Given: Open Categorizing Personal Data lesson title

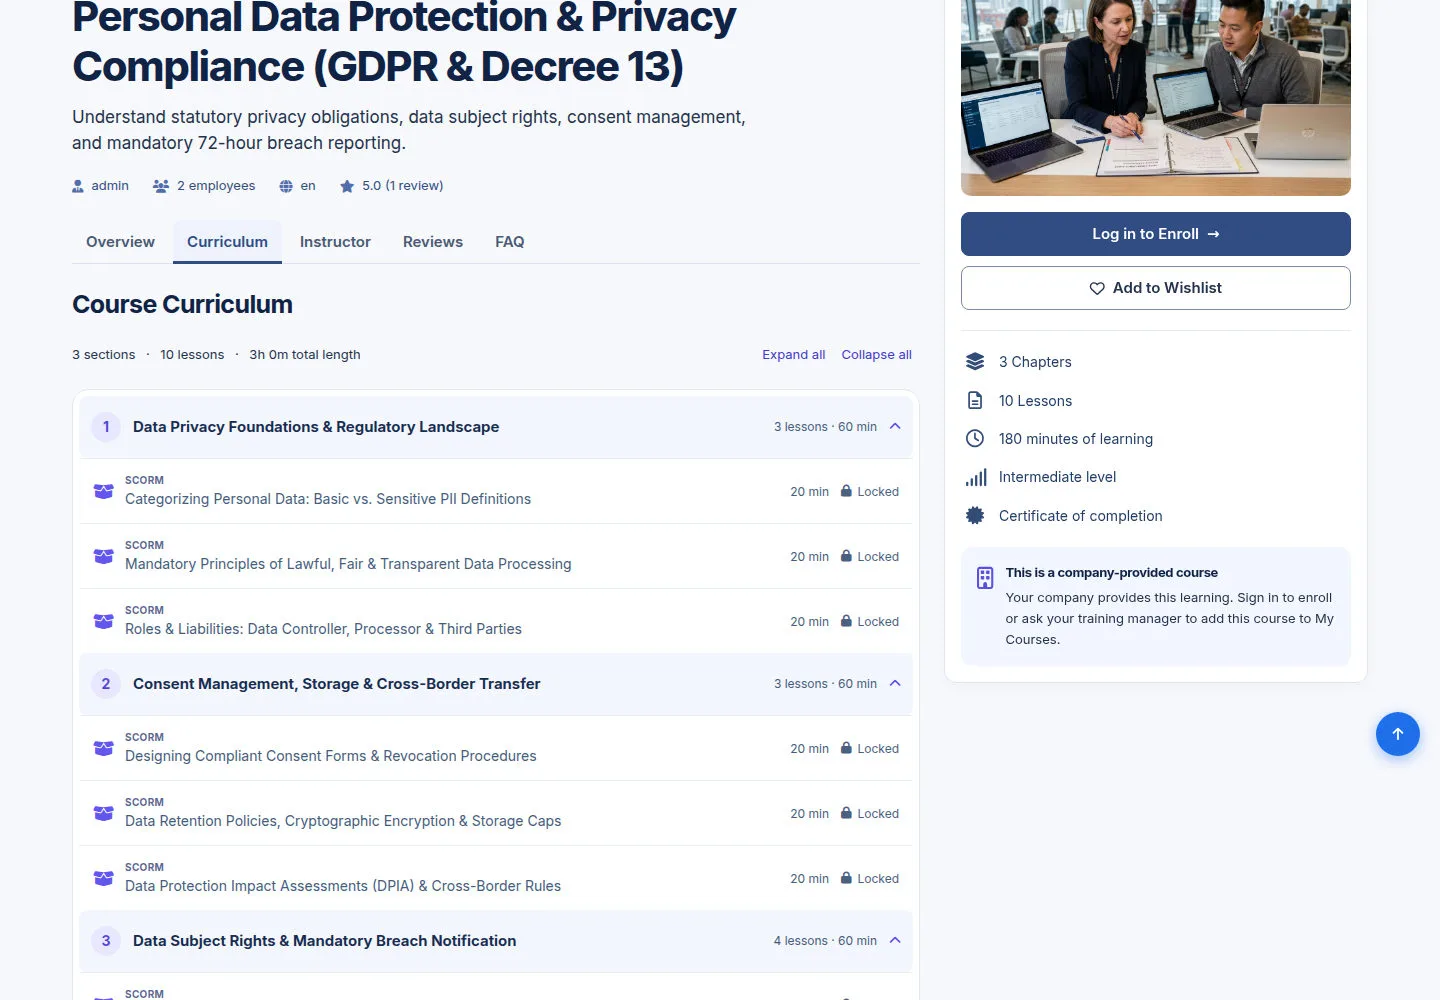Looking at the screenshot, I should [328, 499].
